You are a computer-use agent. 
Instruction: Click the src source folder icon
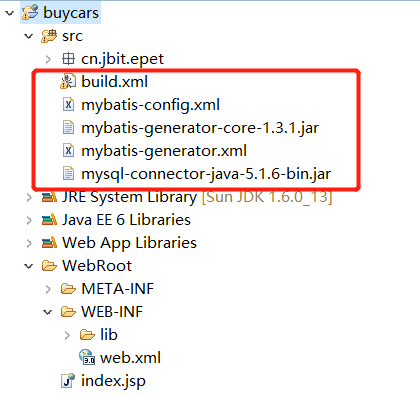(x=49, y=36)
